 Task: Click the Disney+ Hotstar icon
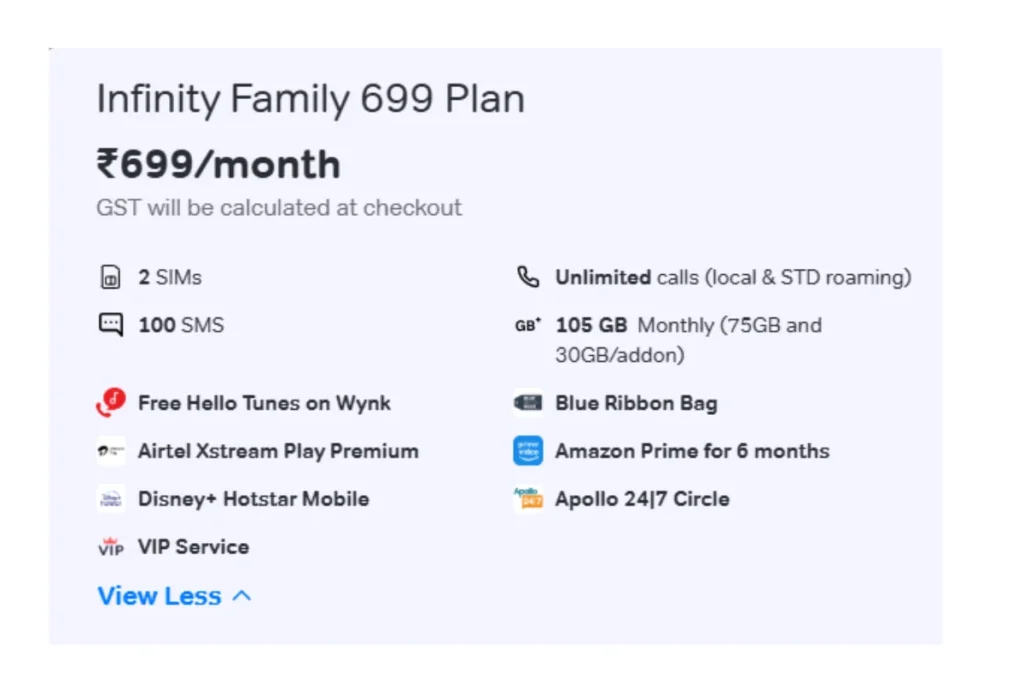[110, 499]
